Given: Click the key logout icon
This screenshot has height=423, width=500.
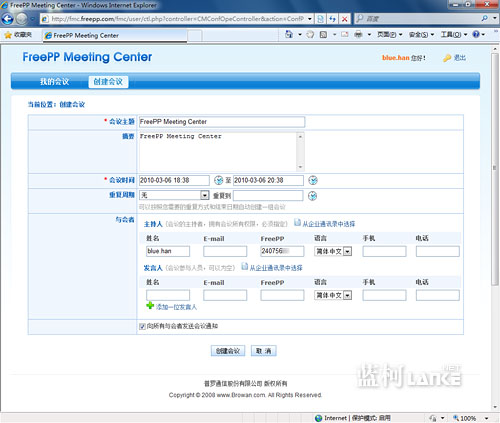Looking at the screenshot, I should [447, 58].
